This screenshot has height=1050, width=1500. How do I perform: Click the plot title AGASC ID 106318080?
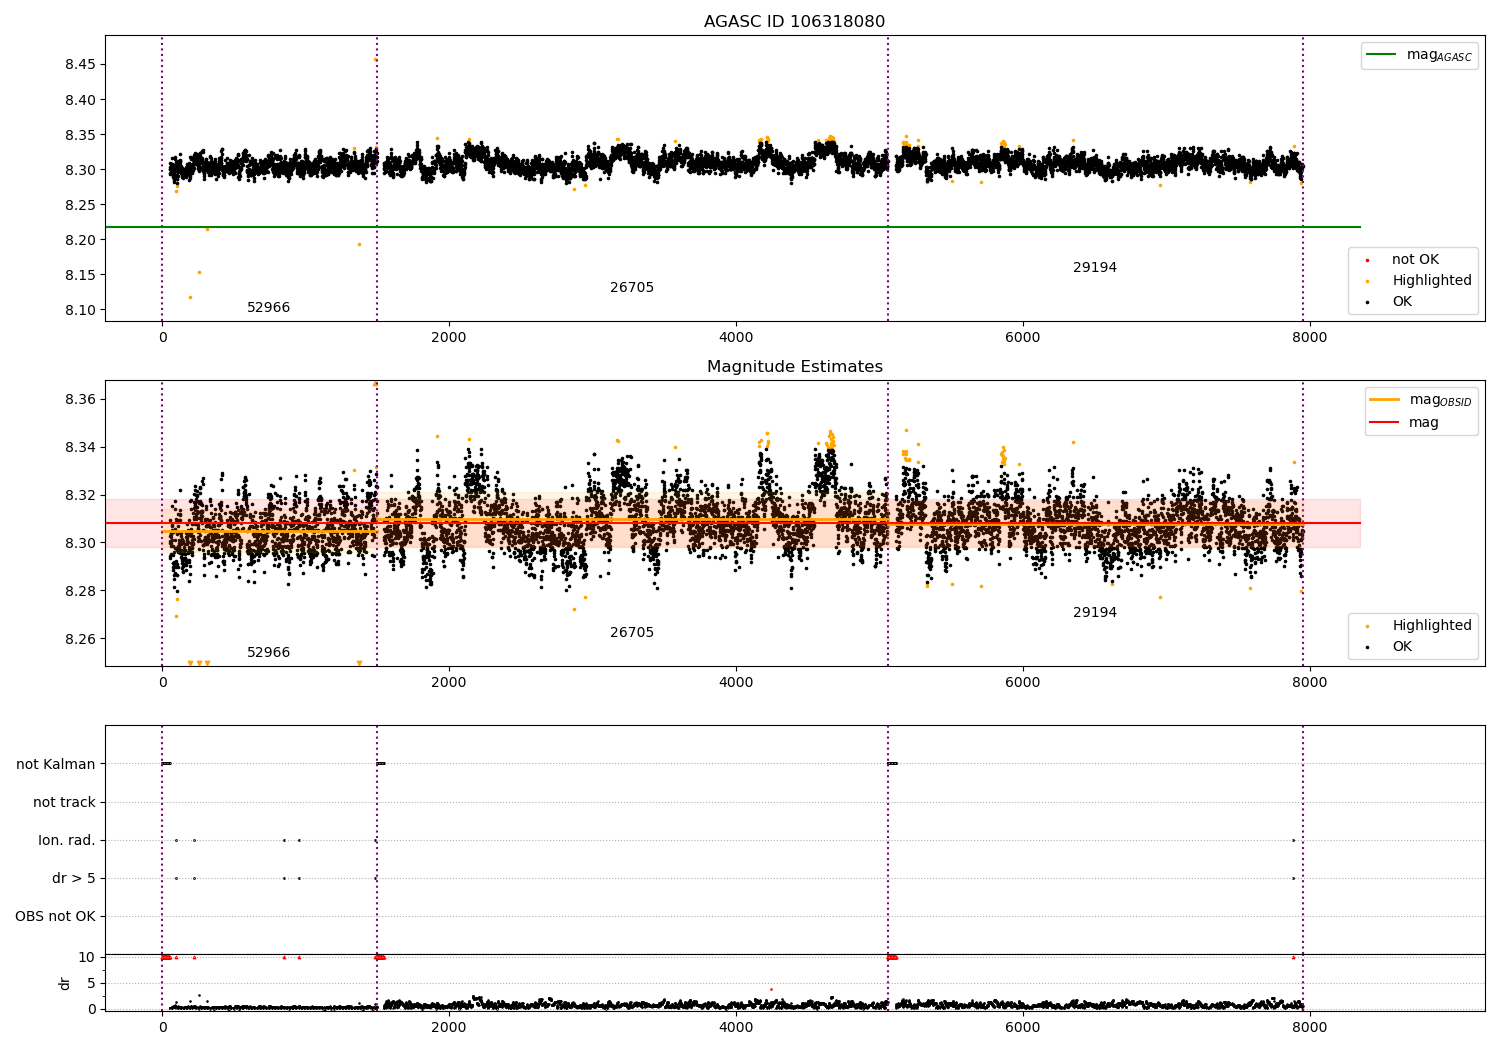tap(794, 22)
